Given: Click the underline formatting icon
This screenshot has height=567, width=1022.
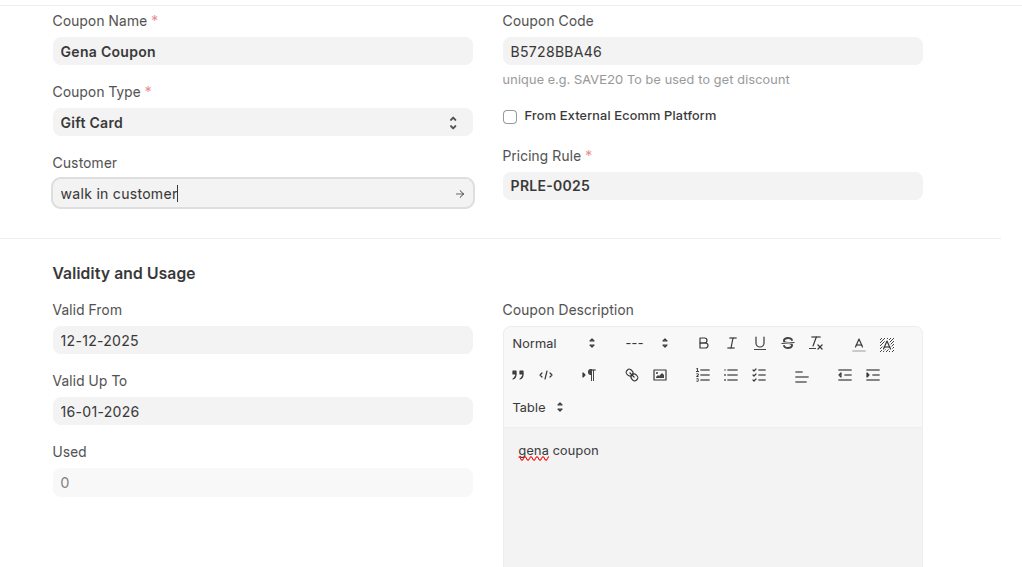Looking at the screenshot, I should coord(759,343).
